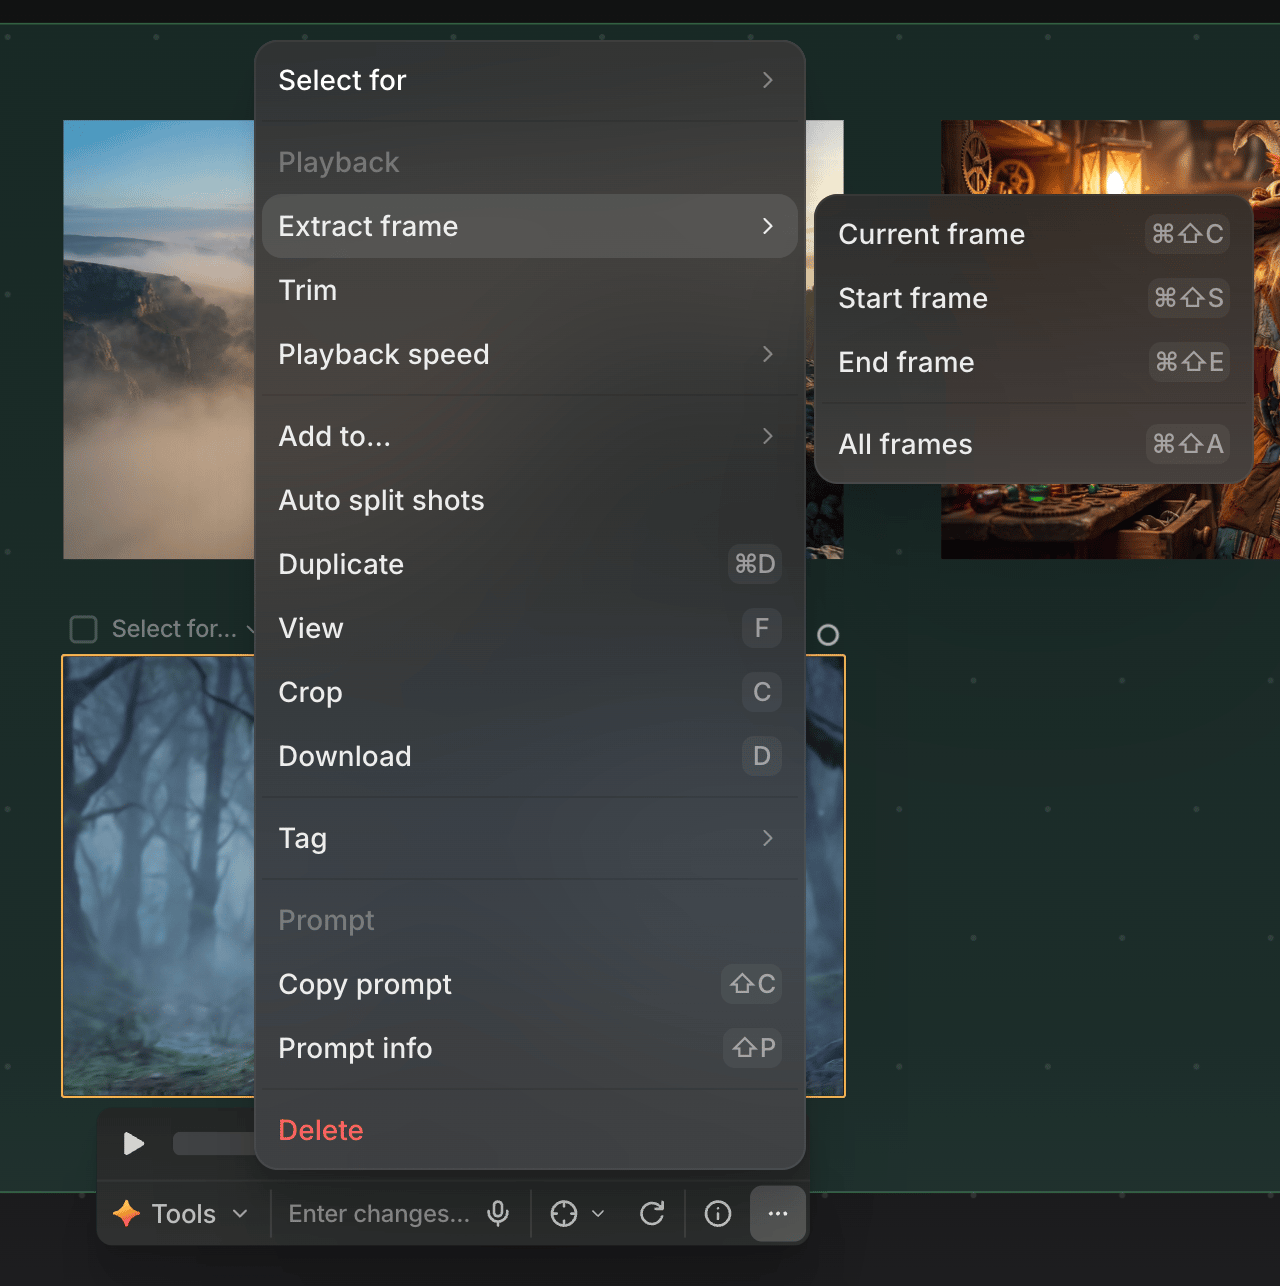Select Copy prompt
Image resolution: width=1280 pixels, height=1286 pixels.
click(x=530, y=984)
